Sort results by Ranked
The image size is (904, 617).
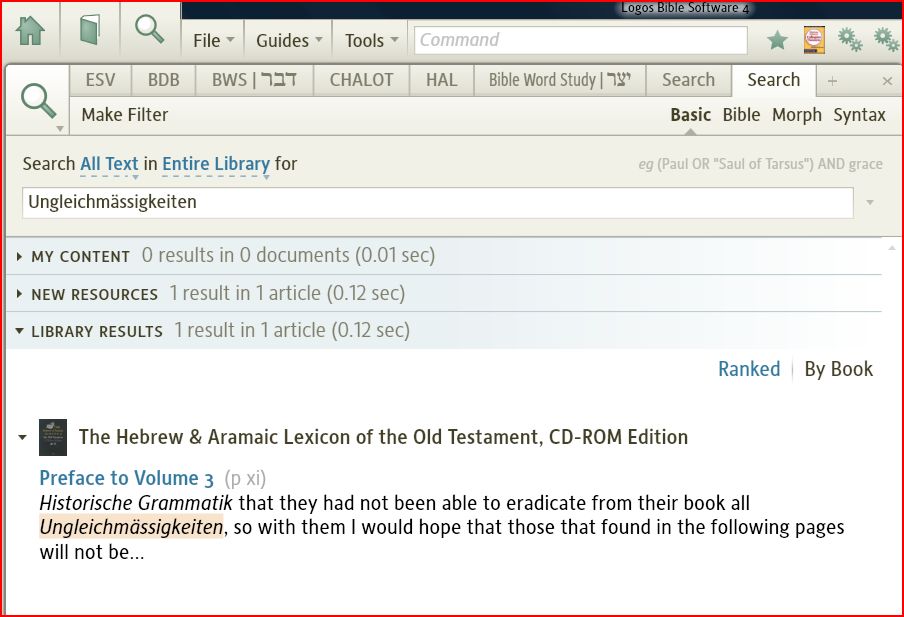749,369
